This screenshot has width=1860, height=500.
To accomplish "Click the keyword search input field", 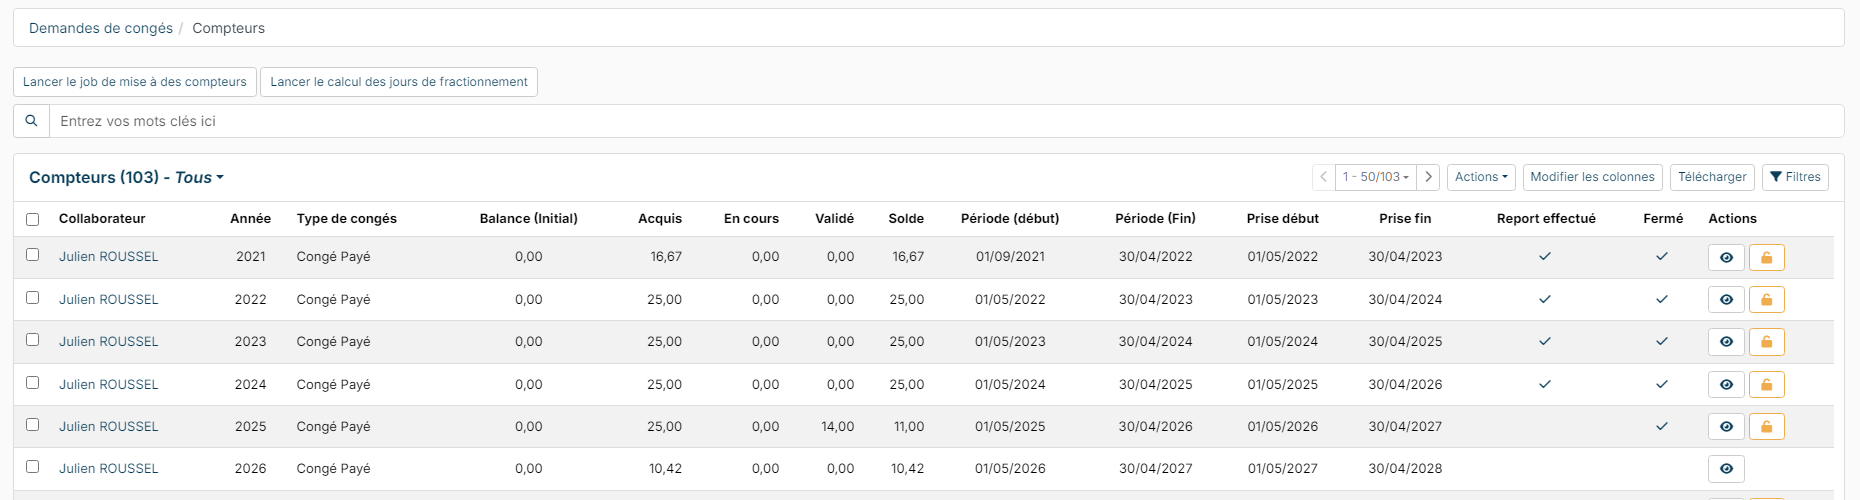I will click(946, 121).
